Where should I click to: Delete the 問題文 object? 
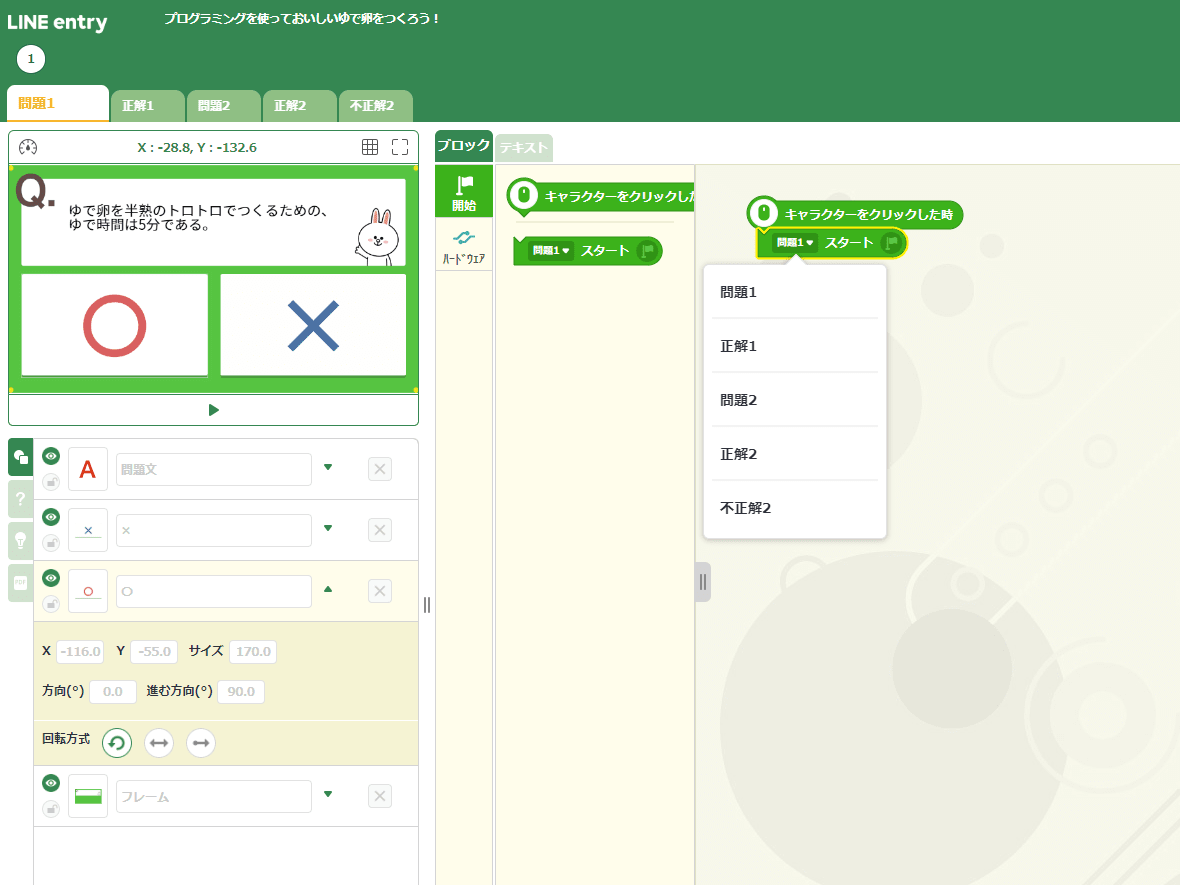click(x=380, y=470)
